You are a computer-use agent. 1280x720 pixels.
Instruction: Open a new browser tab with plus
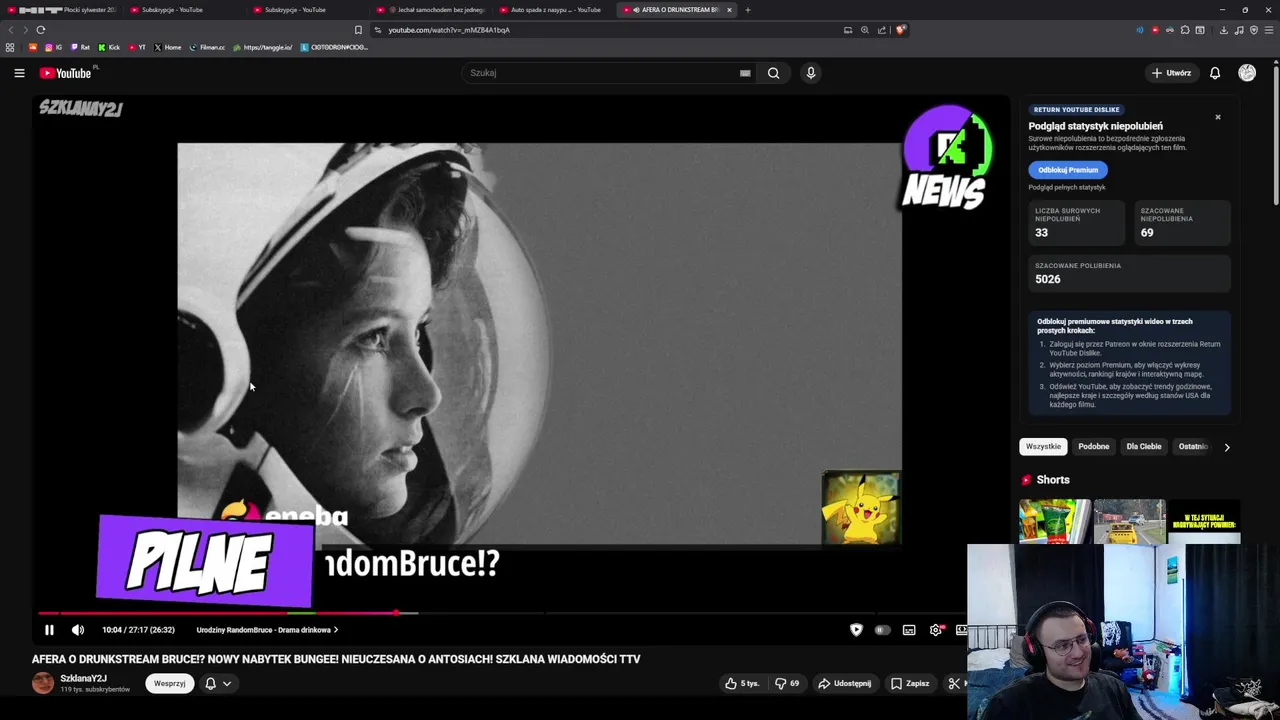pyautogui.click(x=748, y=10)
